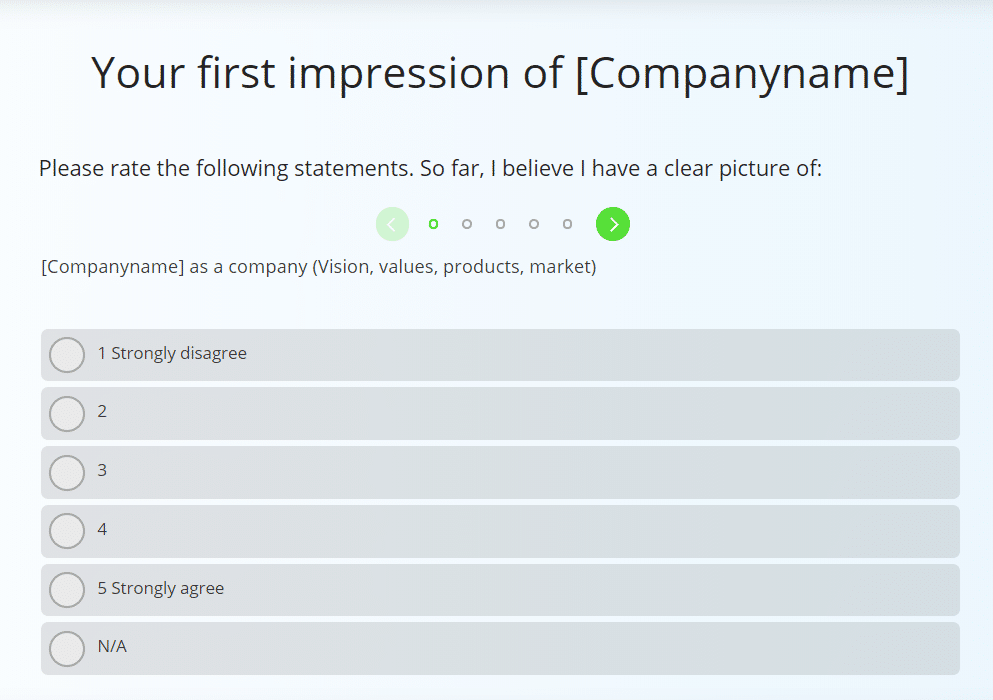The width and height of the screenshot is (993, 700).
Task: Click the statement about [Companyname] as a company
Action: point(316,266)
